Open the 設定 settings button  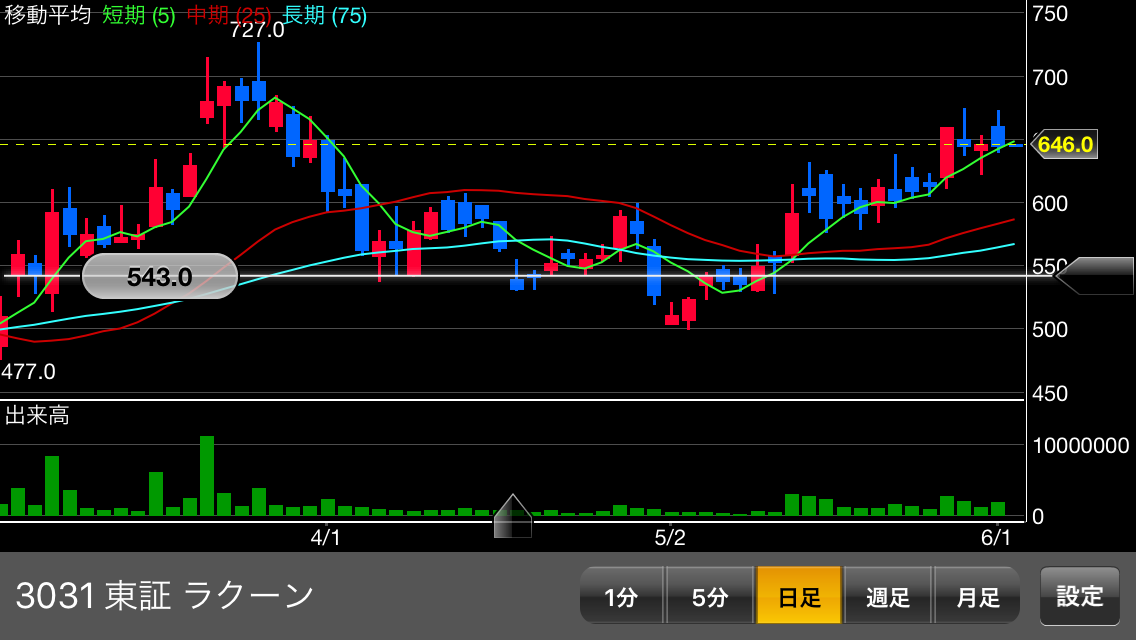coord(1080,596)
